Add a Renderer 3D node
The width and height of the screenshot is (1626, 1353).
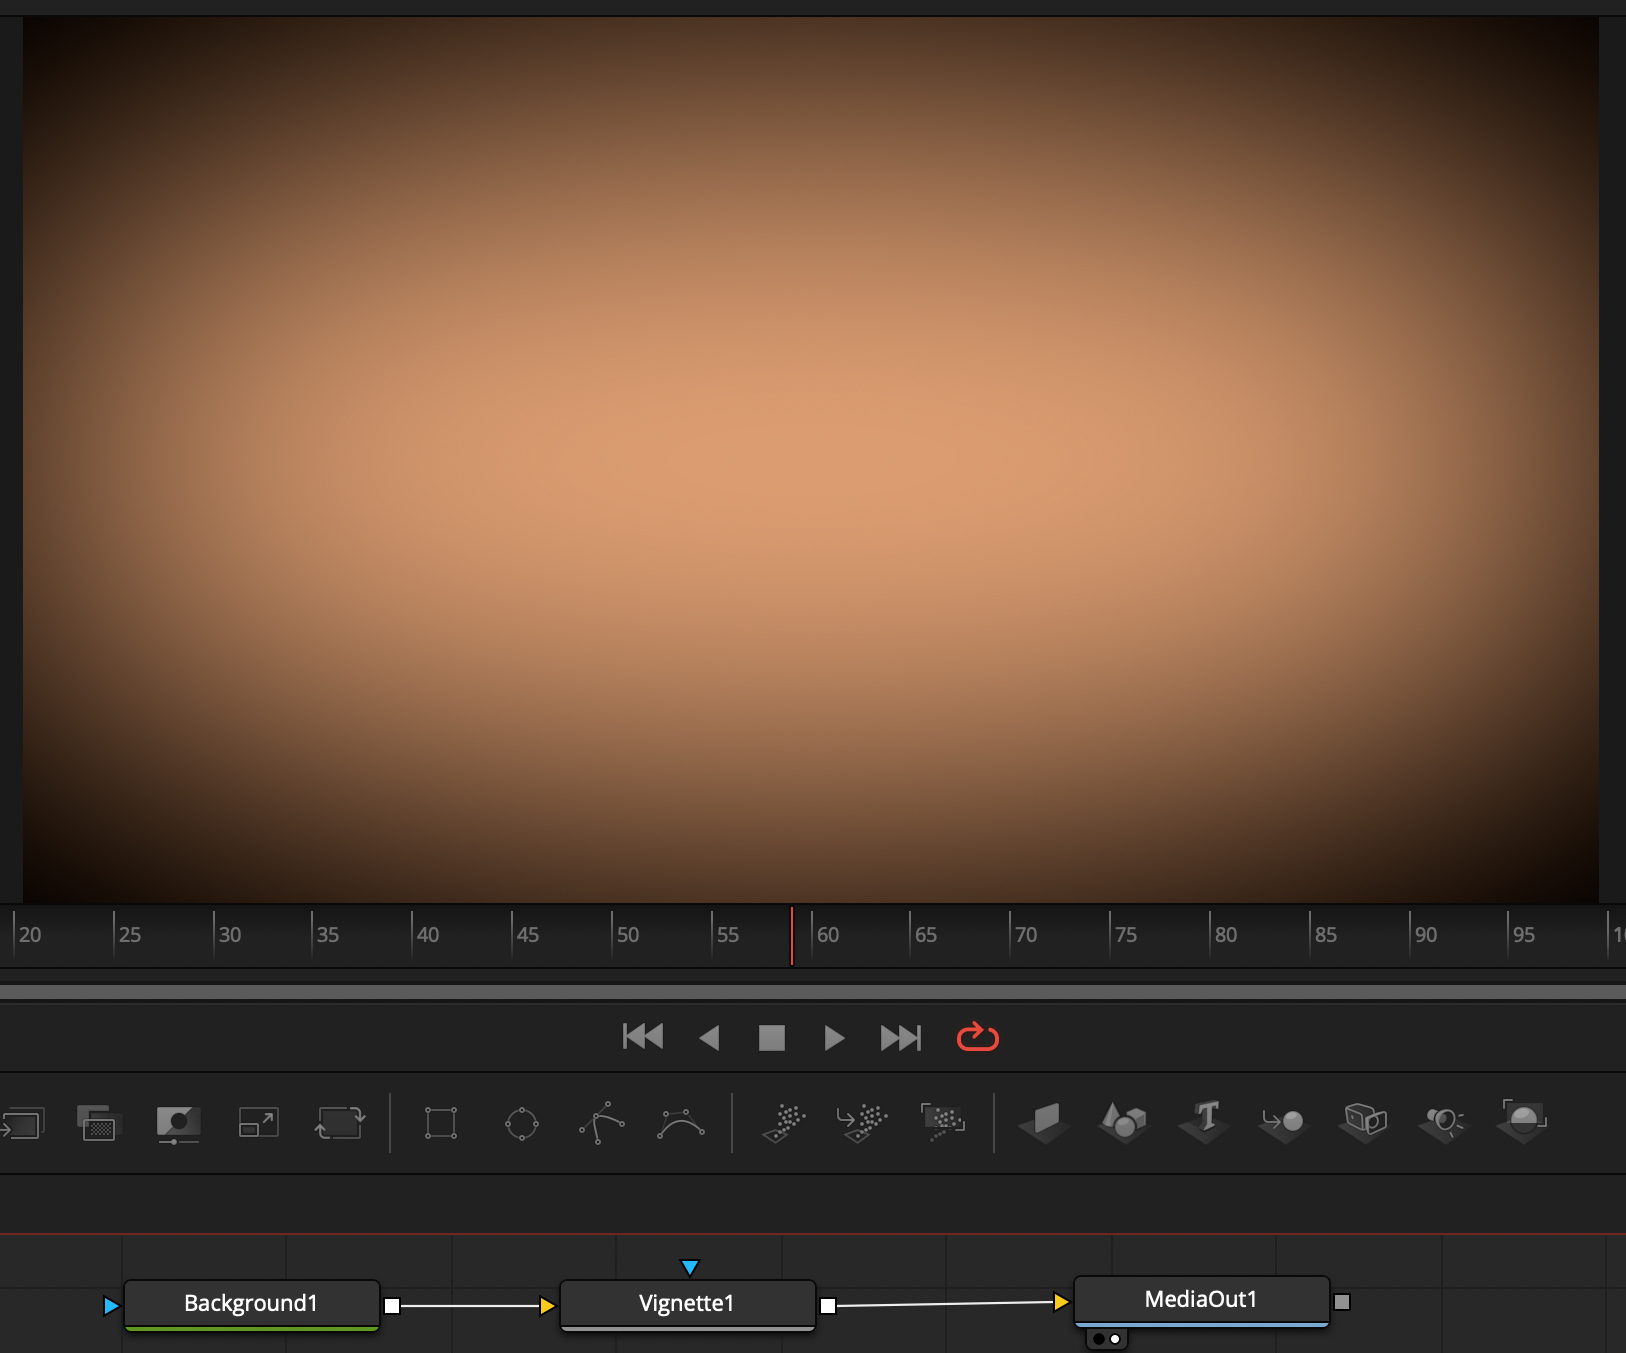coord(1523,1123)
